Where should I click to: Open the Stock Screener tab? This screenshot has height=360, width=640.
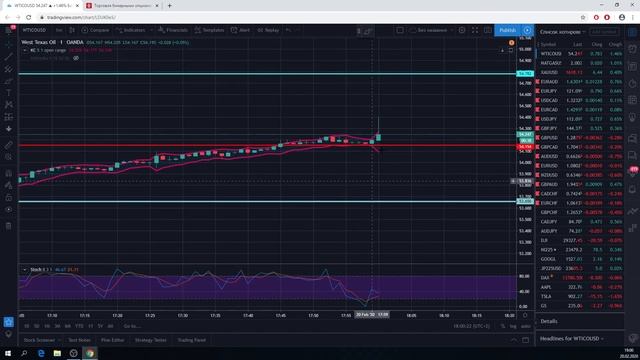pyautogui.click(x=39, y=340)
